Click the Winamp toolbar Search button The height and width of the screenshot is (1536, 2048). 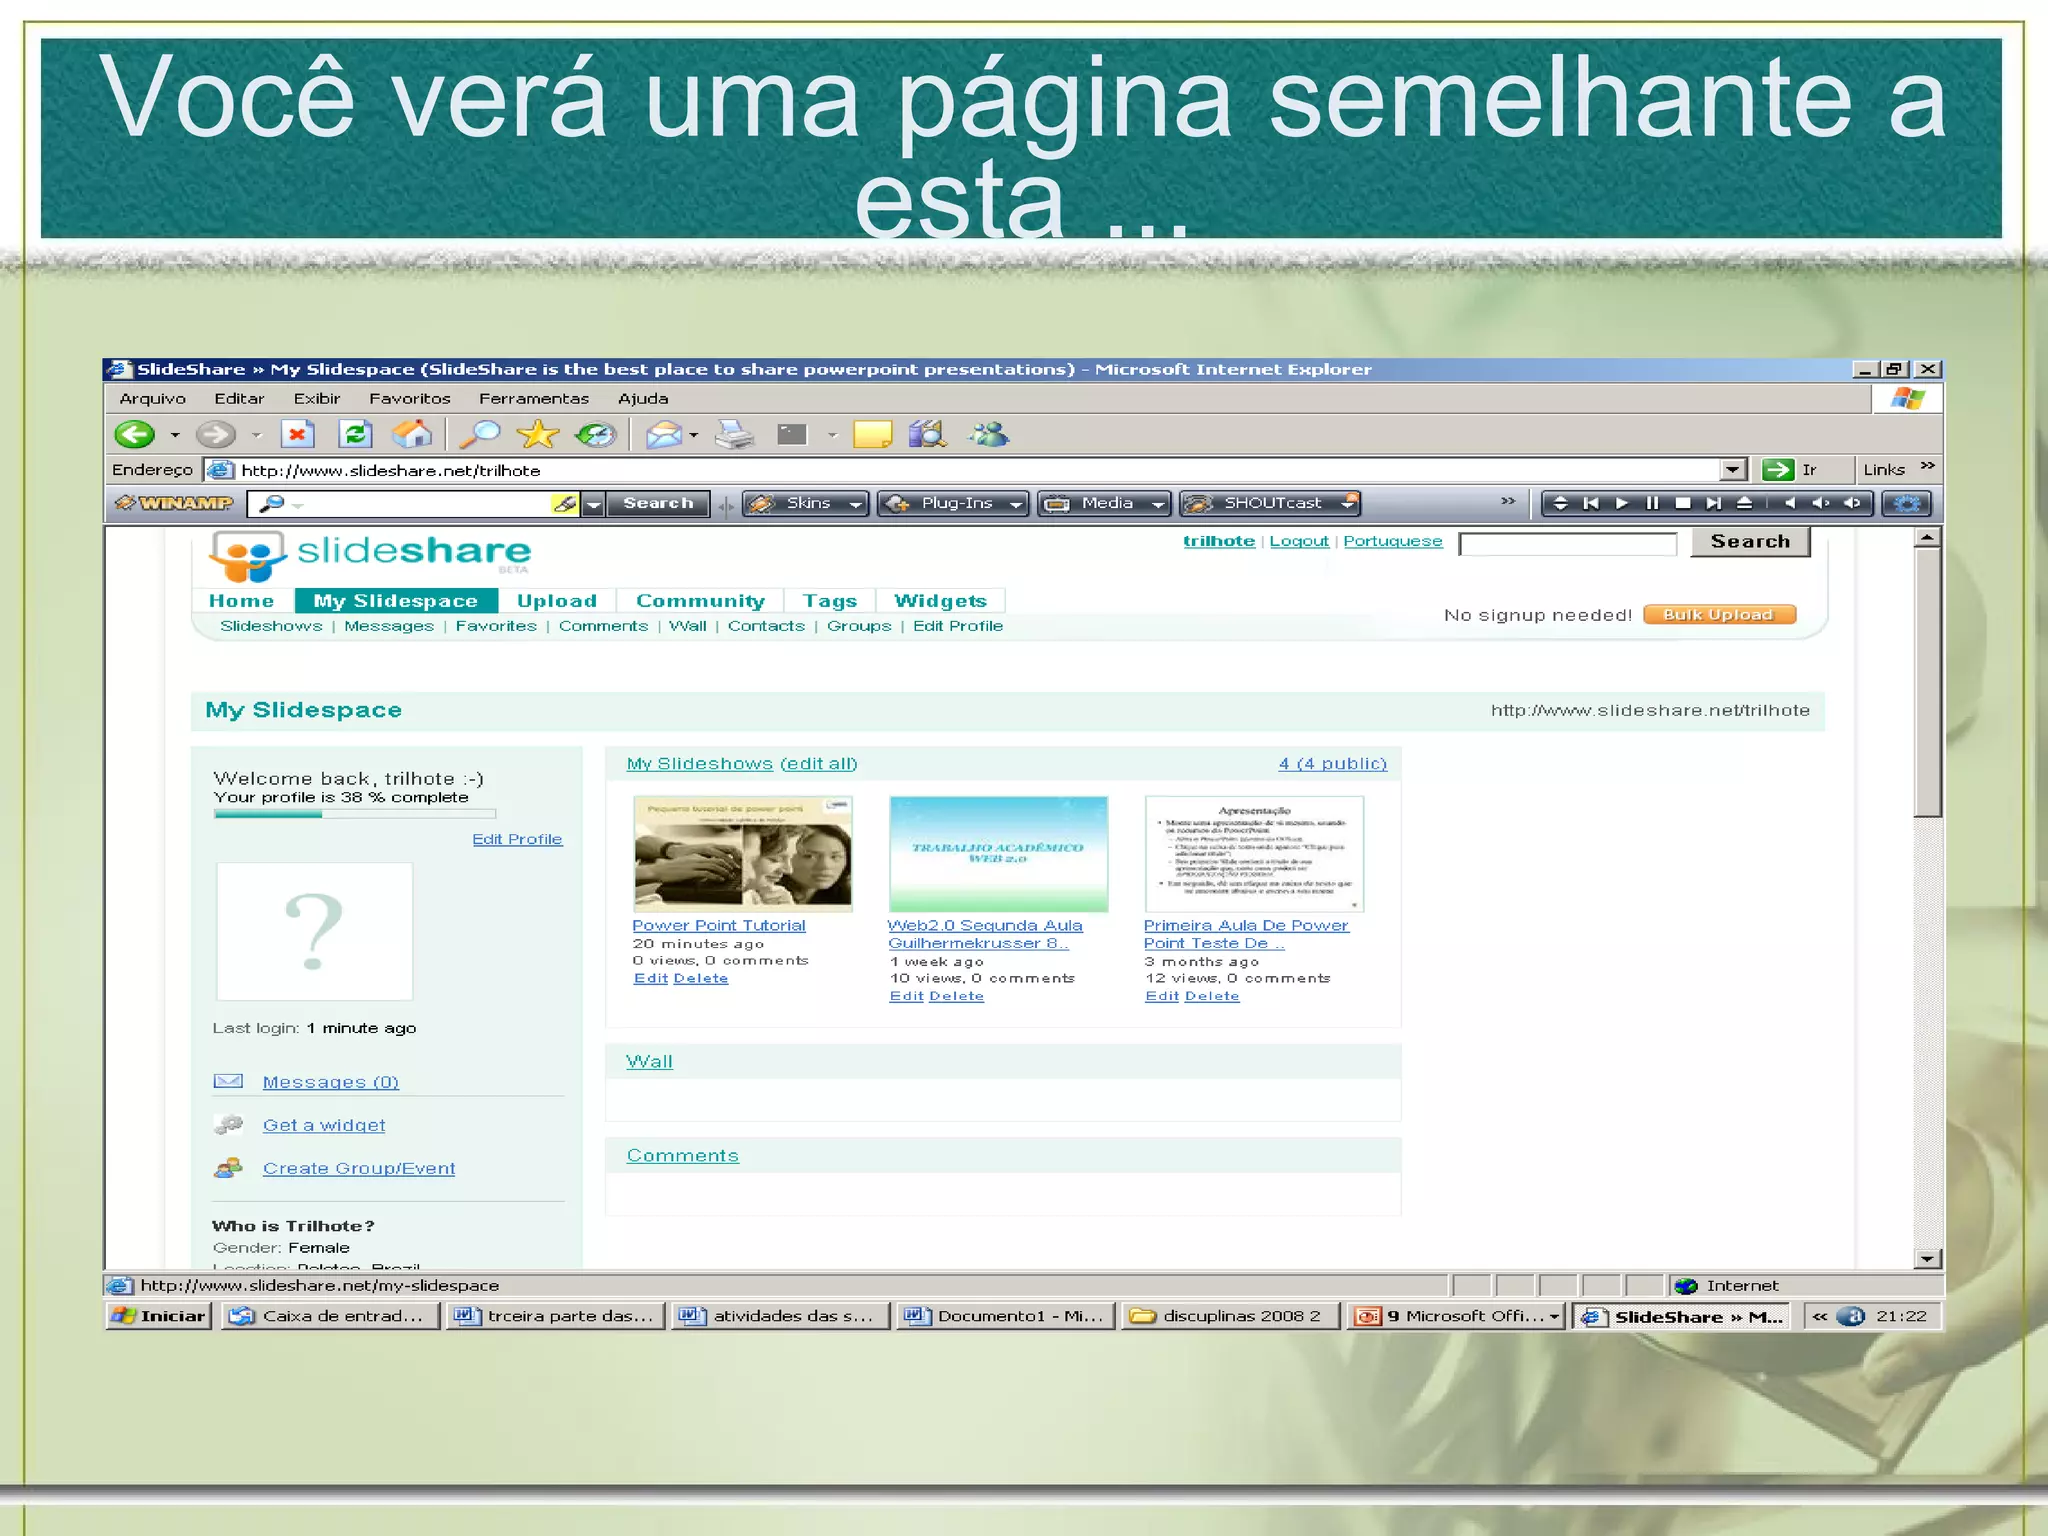point(658,503)
